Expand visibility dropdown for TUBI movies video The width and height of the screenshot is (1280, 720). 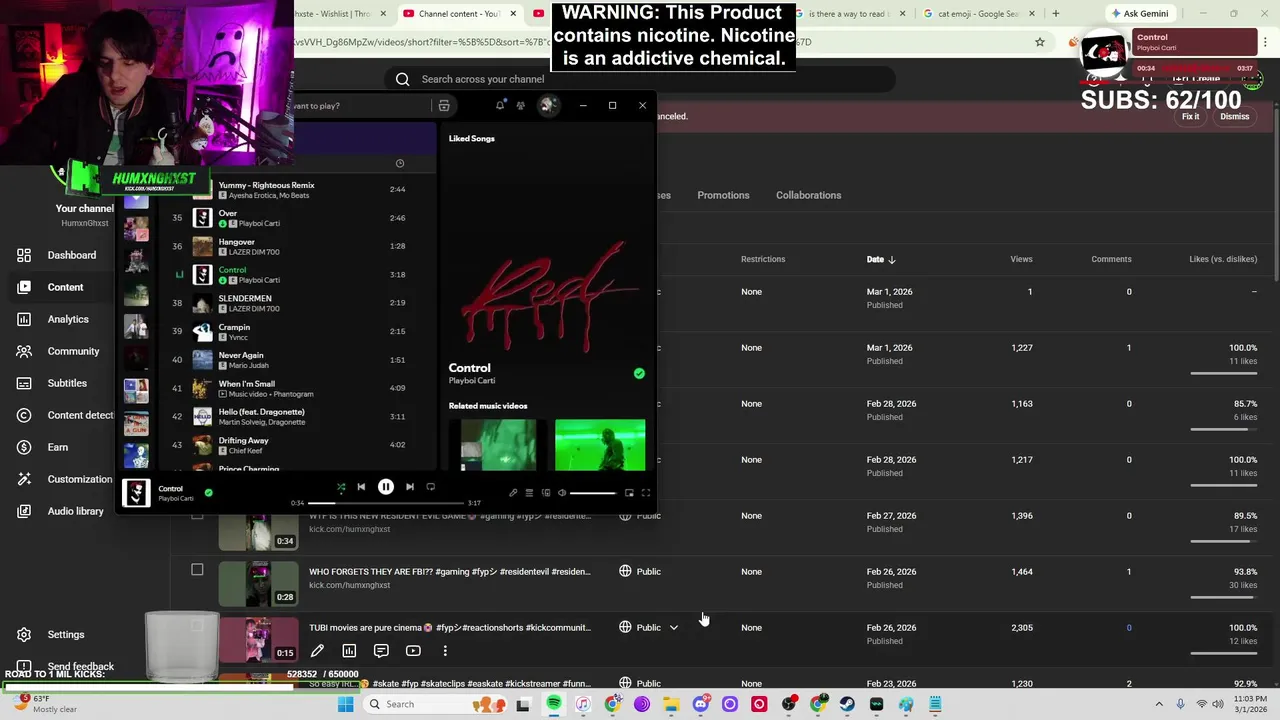coord(674,628)
